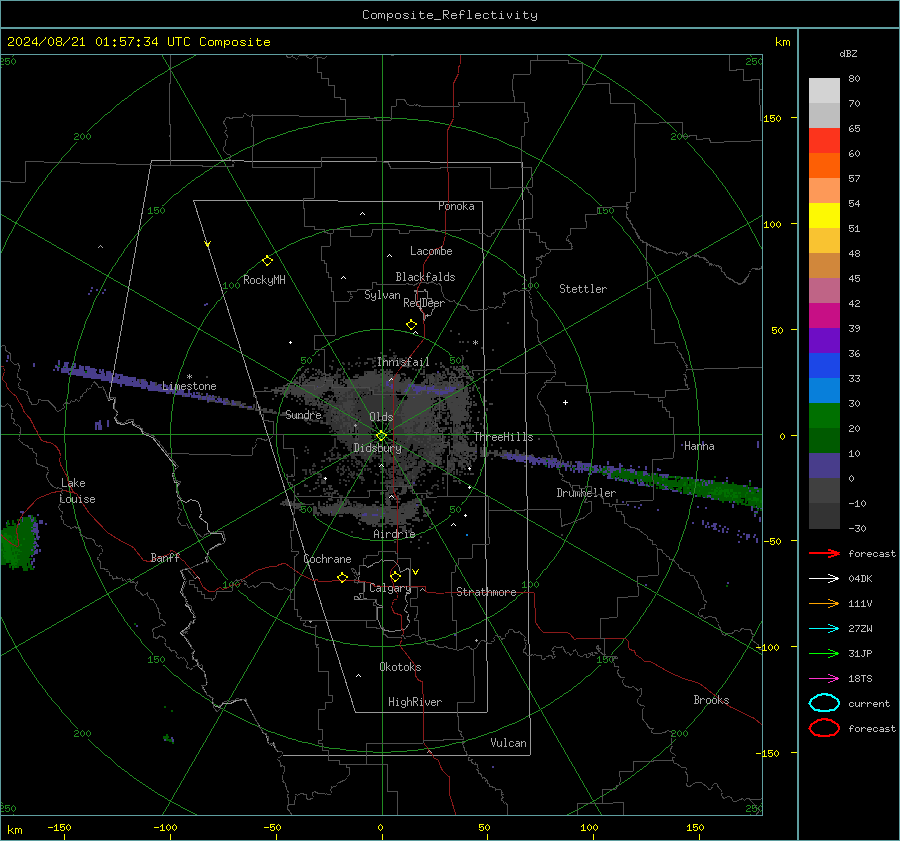This screenshot has width=900, height=841.
Task: Click the Drumheller label on the map
Action: tap(586, 493)
